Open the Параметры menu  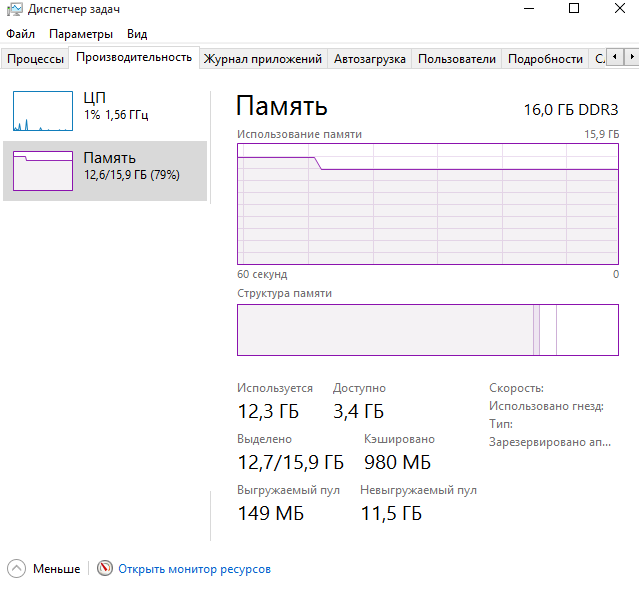tap(81, 34)
